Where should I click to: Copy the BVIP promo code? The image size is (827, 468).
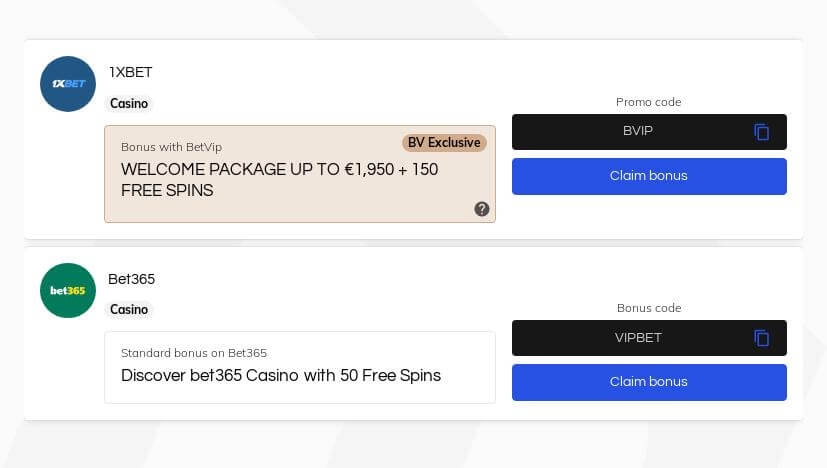(761, 132)
